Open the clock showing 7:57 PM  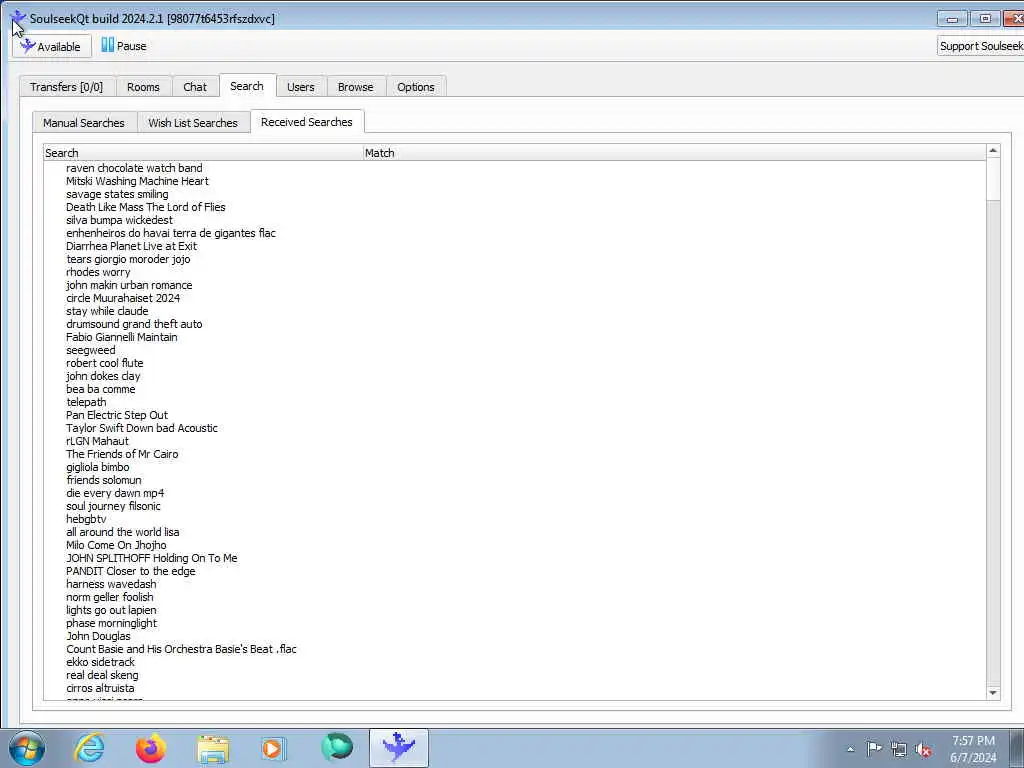[x=973, y=749]
